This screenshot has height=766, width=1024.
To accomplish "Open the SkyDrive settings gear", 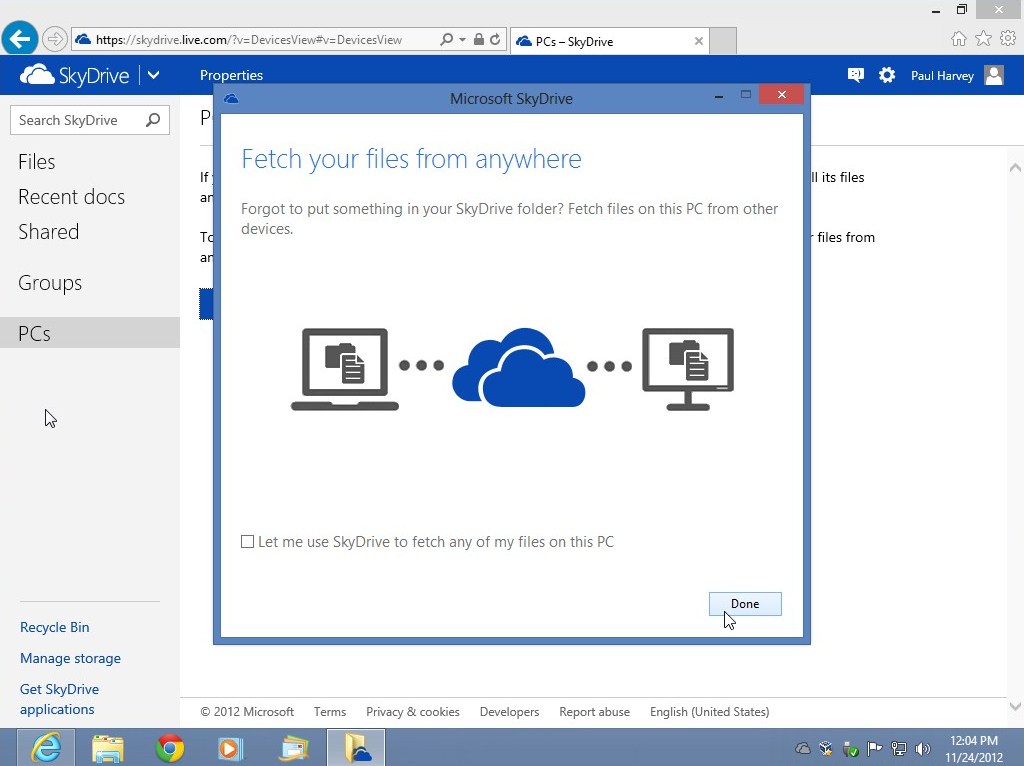I will coord(887,75).
